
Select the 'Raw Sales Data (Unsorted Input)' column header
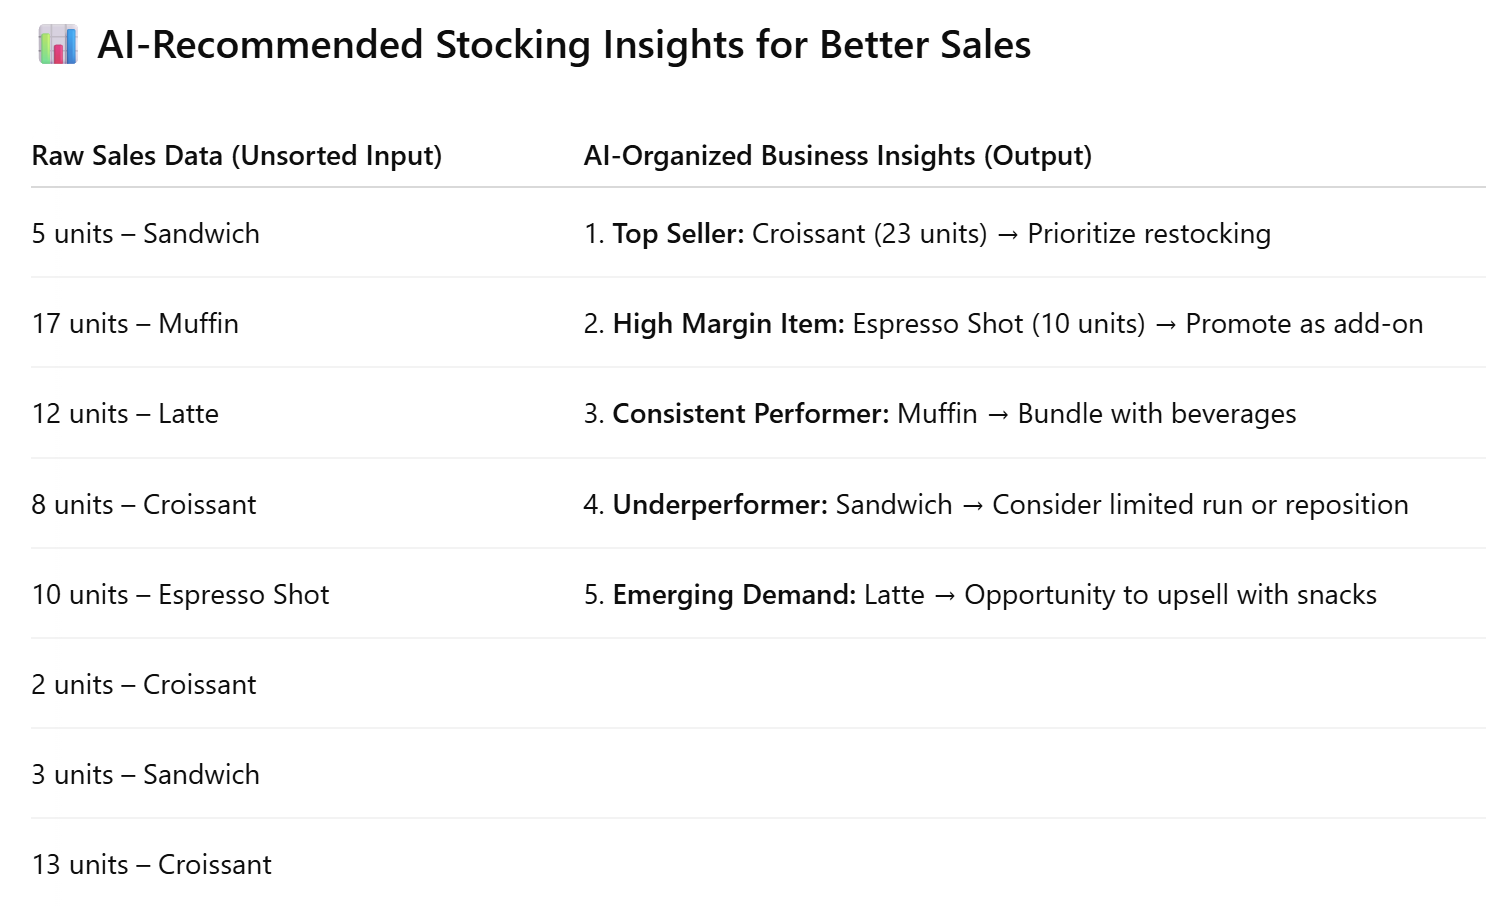237,156
